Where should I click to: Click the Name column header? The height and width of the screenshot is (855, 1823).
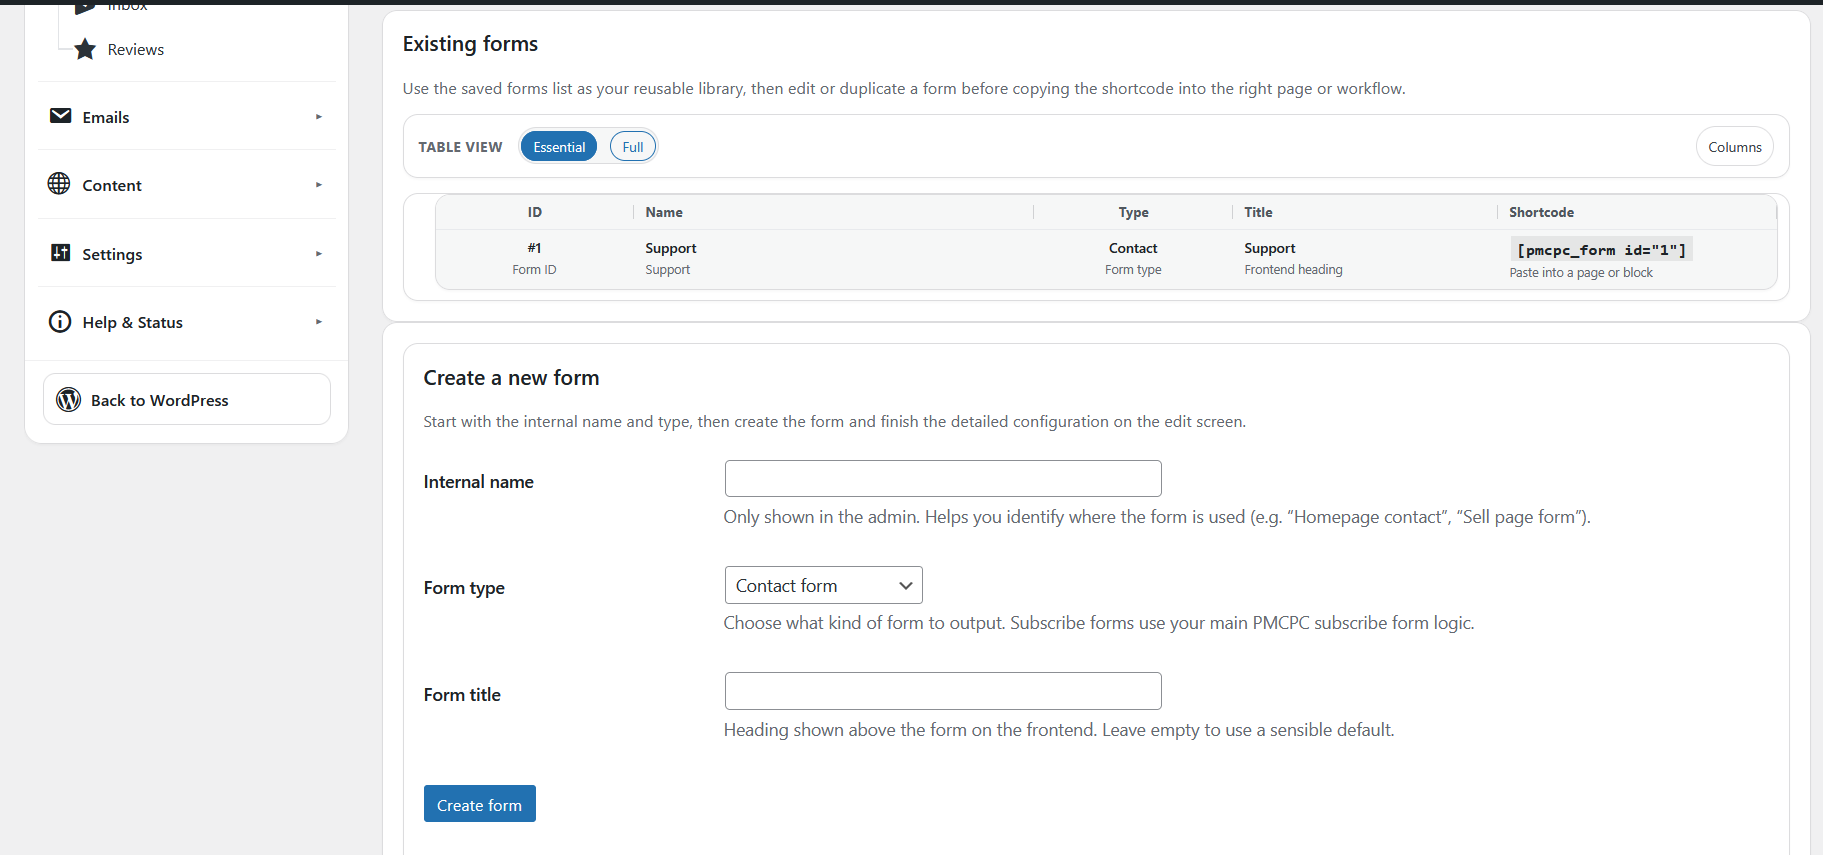pyautogui.click(x=664, y=212)
